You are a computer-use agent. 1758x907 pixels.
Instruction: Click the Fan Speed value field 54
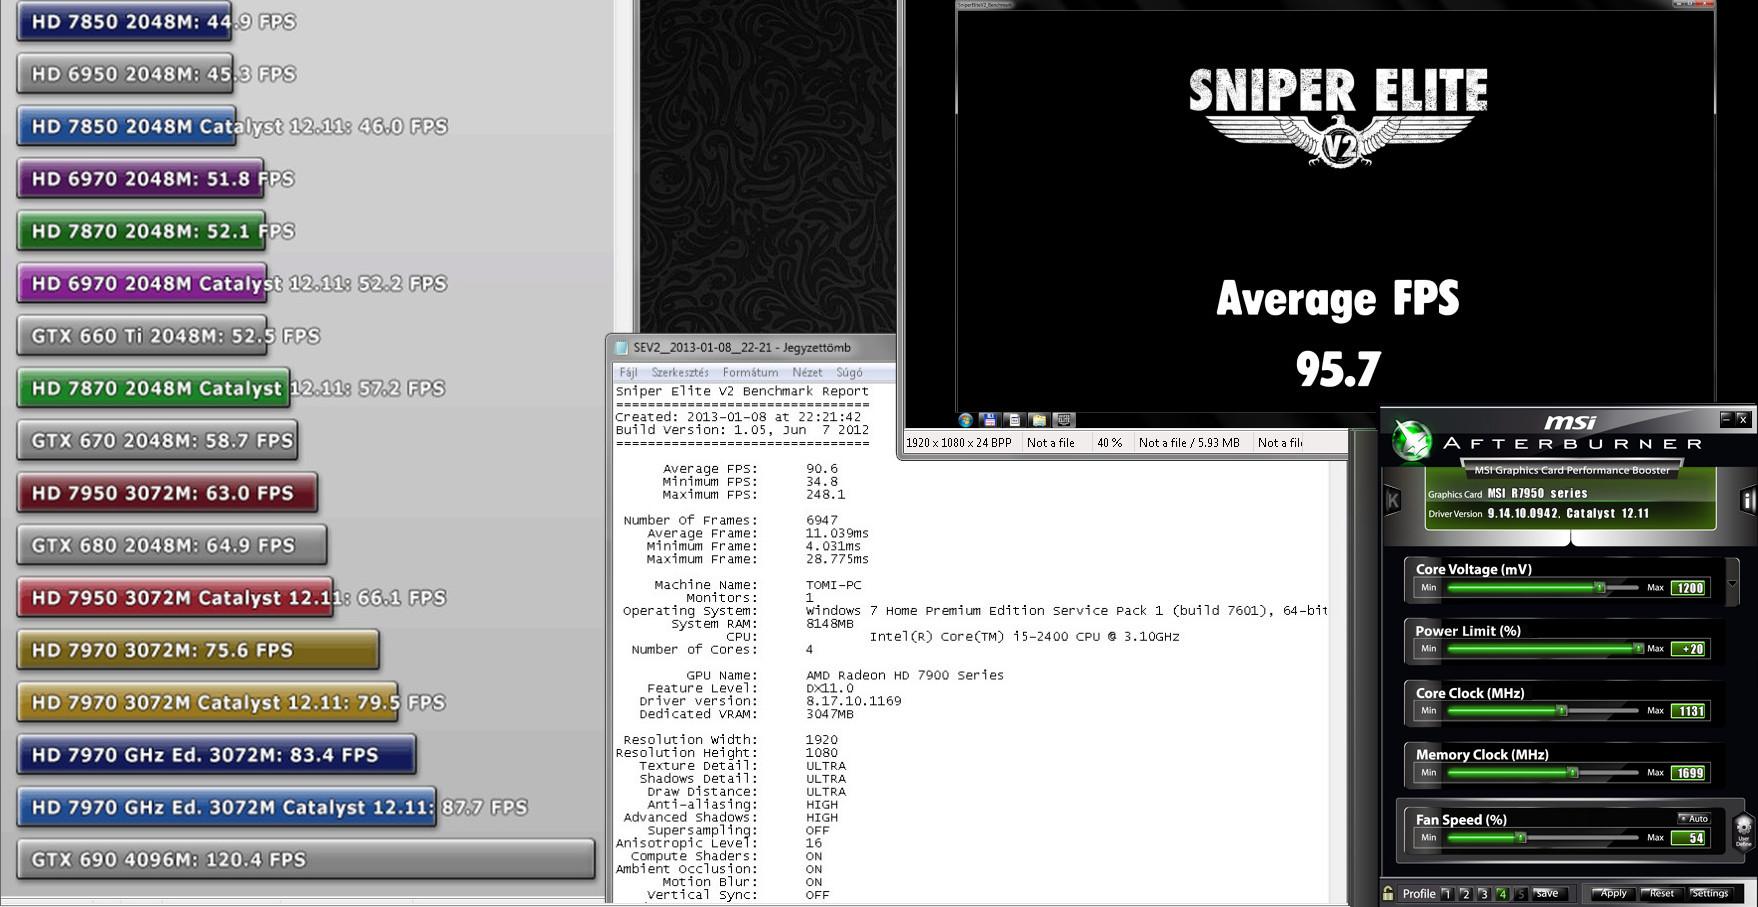(1690, 838)
